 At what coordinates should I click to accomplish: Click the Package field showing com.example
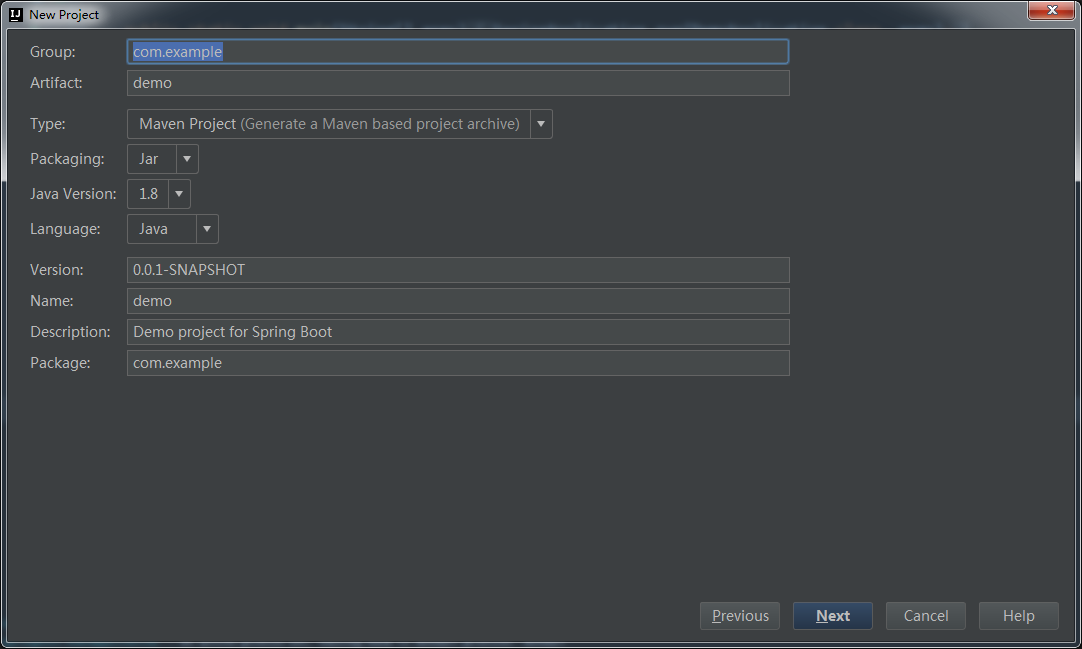pos(458,362)
